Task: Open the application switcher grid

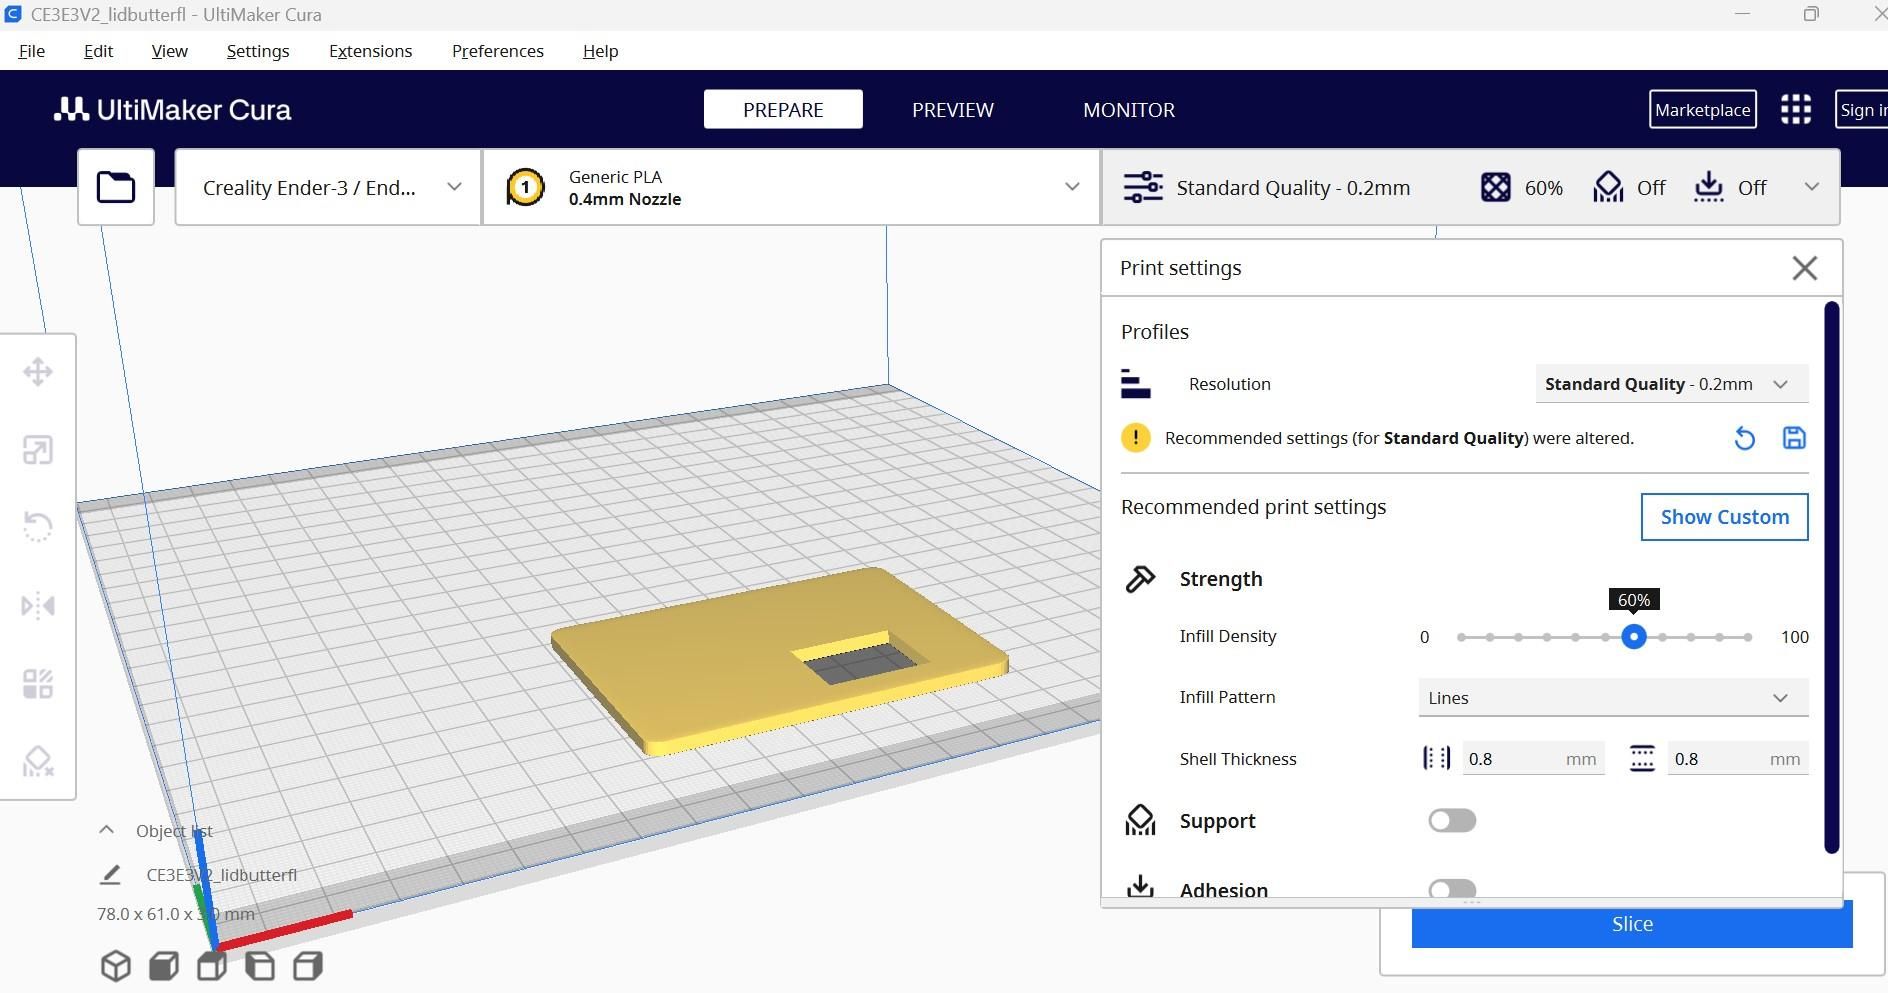Action: coord(1796,110)
